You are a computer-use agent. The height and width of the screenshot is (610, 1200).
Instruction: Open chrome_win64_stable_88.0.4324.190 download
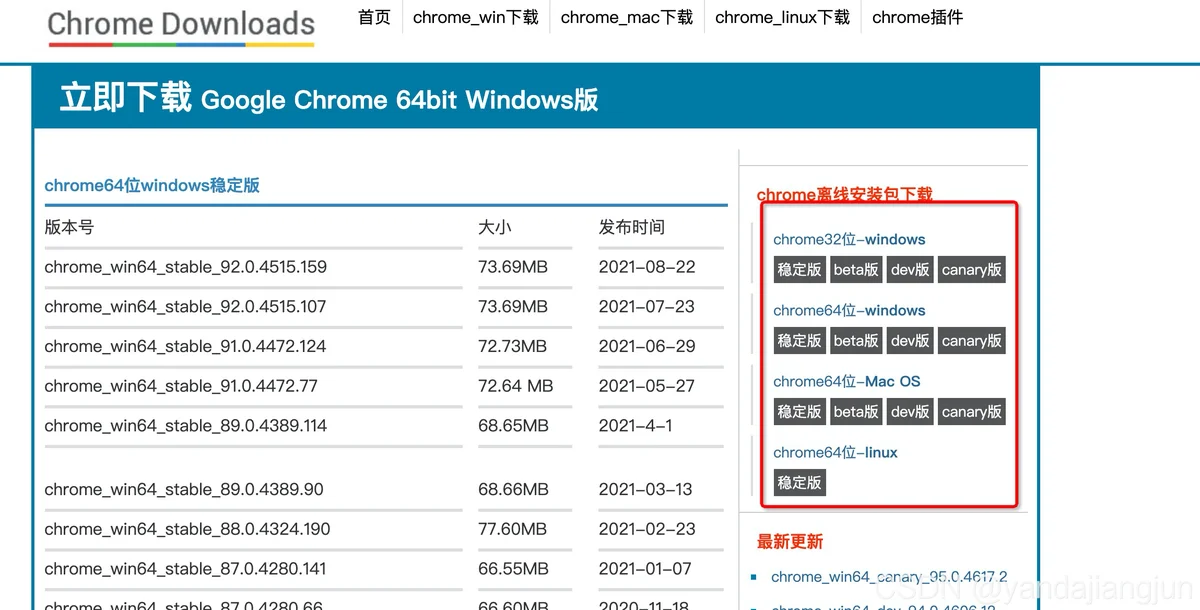[187, 529]
